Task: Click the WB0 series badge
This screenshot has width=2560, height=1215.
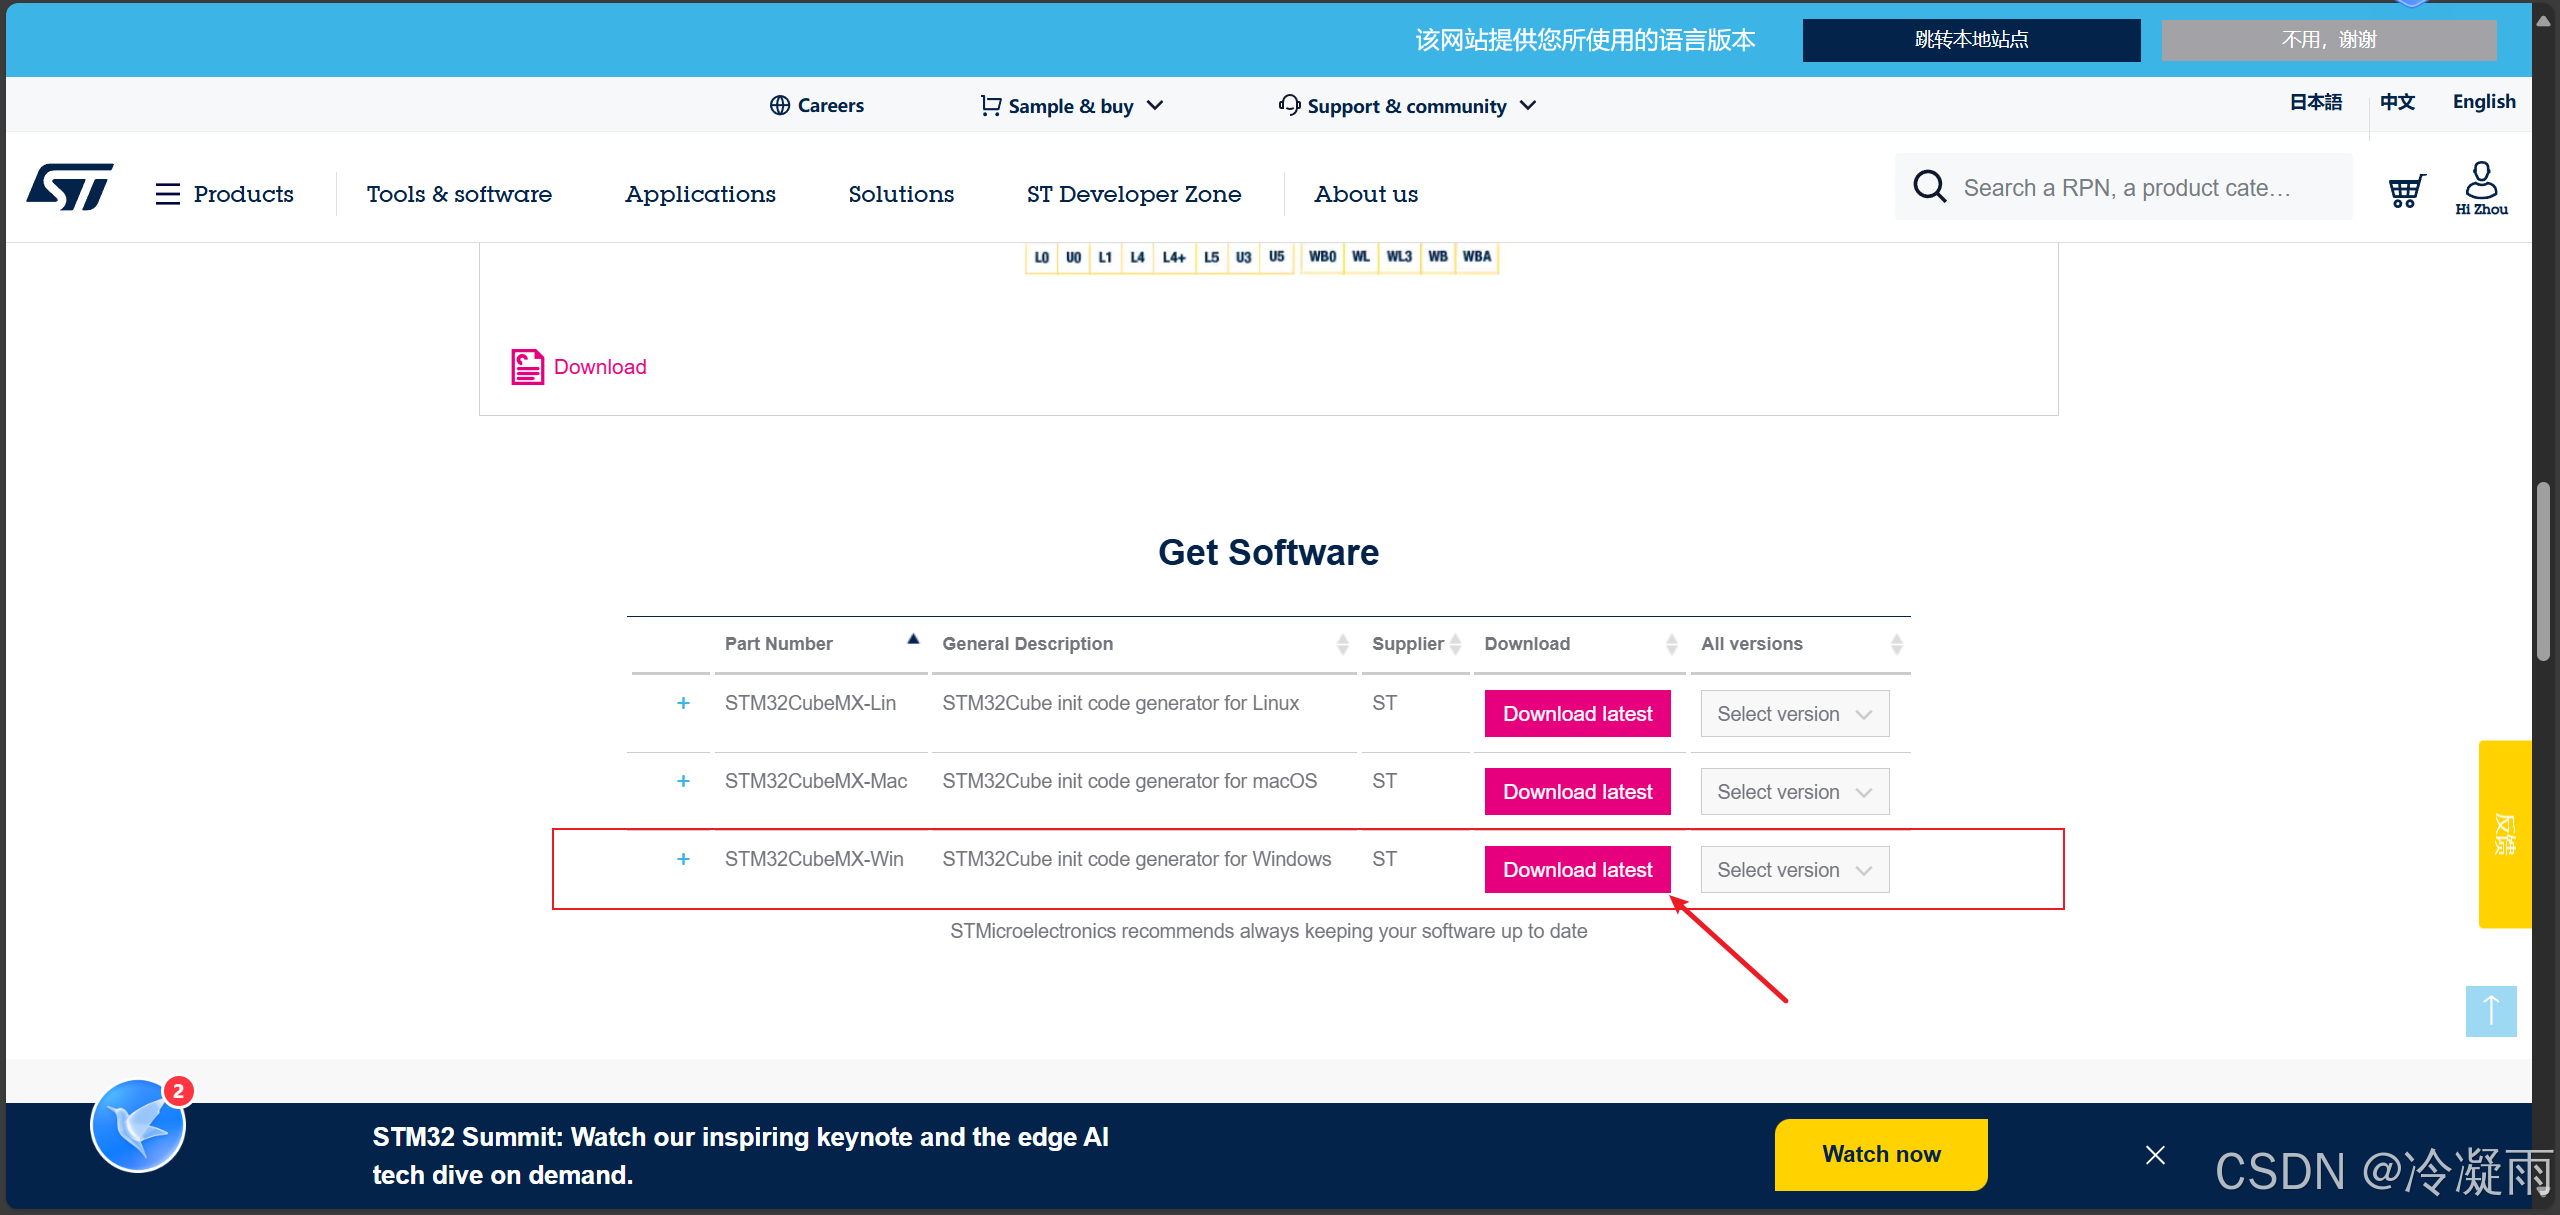Action: pos(1322,257)
